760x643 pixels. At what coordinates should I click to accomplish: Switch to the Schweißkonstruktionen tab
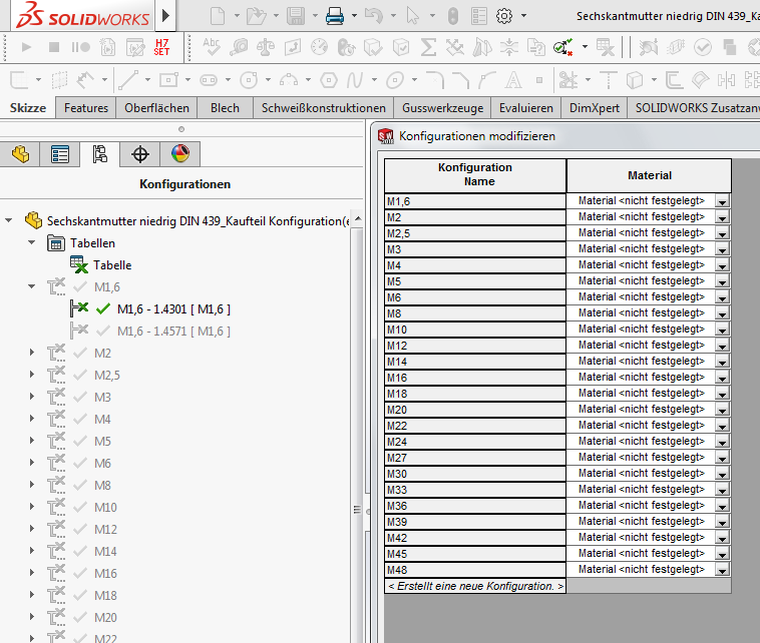(x=324, y=108)
